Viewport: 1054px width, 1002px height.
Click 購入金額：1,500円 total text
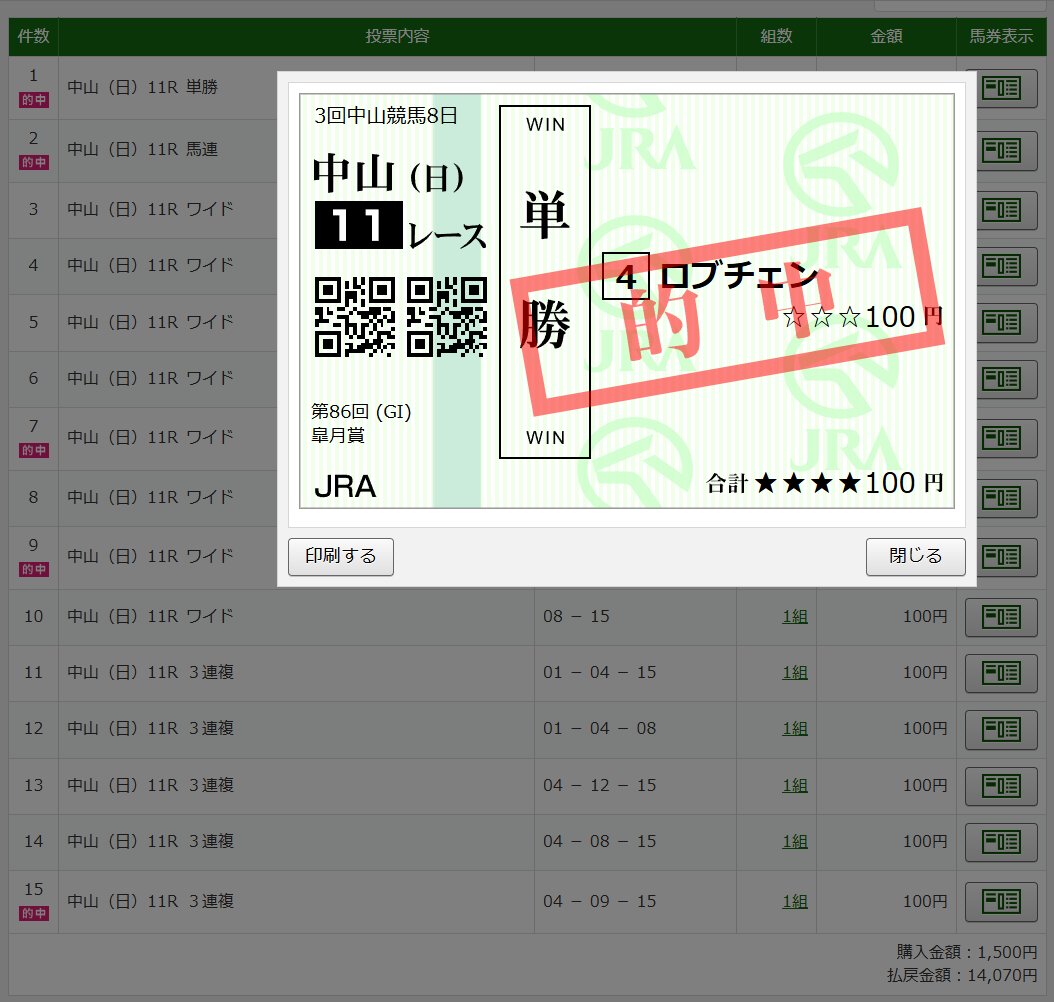pyautogui.click(x=967, y=952)
